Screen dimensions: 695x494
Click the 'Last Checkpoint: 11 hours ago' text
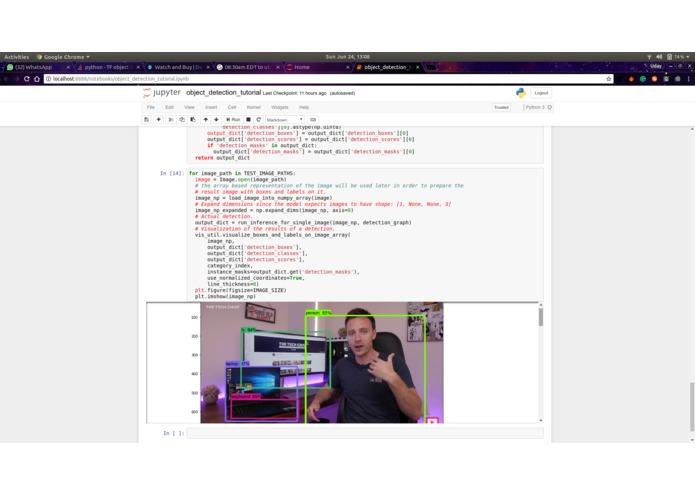click(x=295, y=93)
